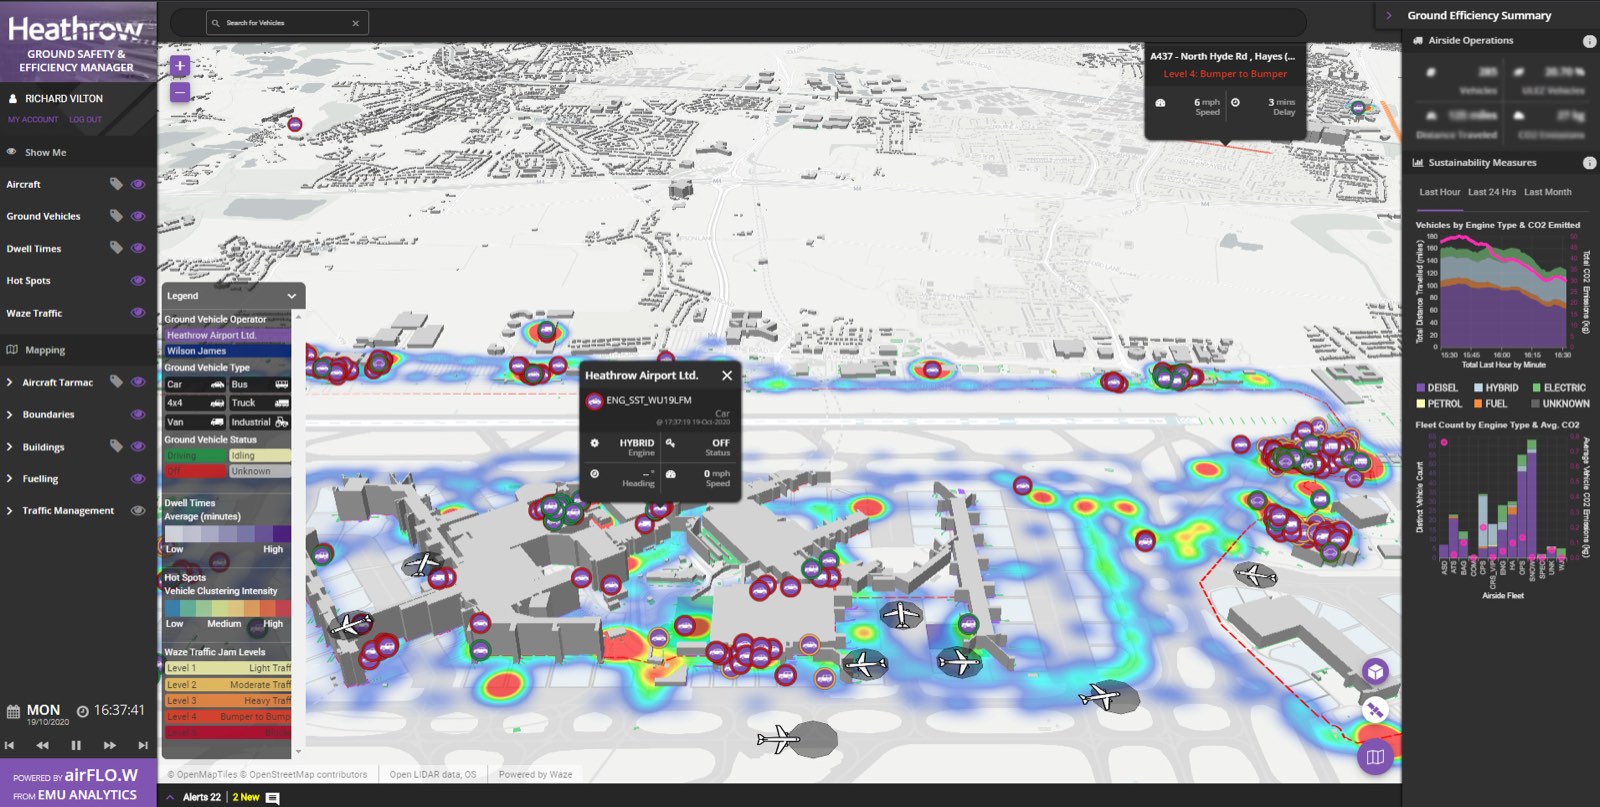The width and height of the screenshot is (1600, 807).
Task: Hide the Hot Spots layer
Action: [x=138, y=280]
